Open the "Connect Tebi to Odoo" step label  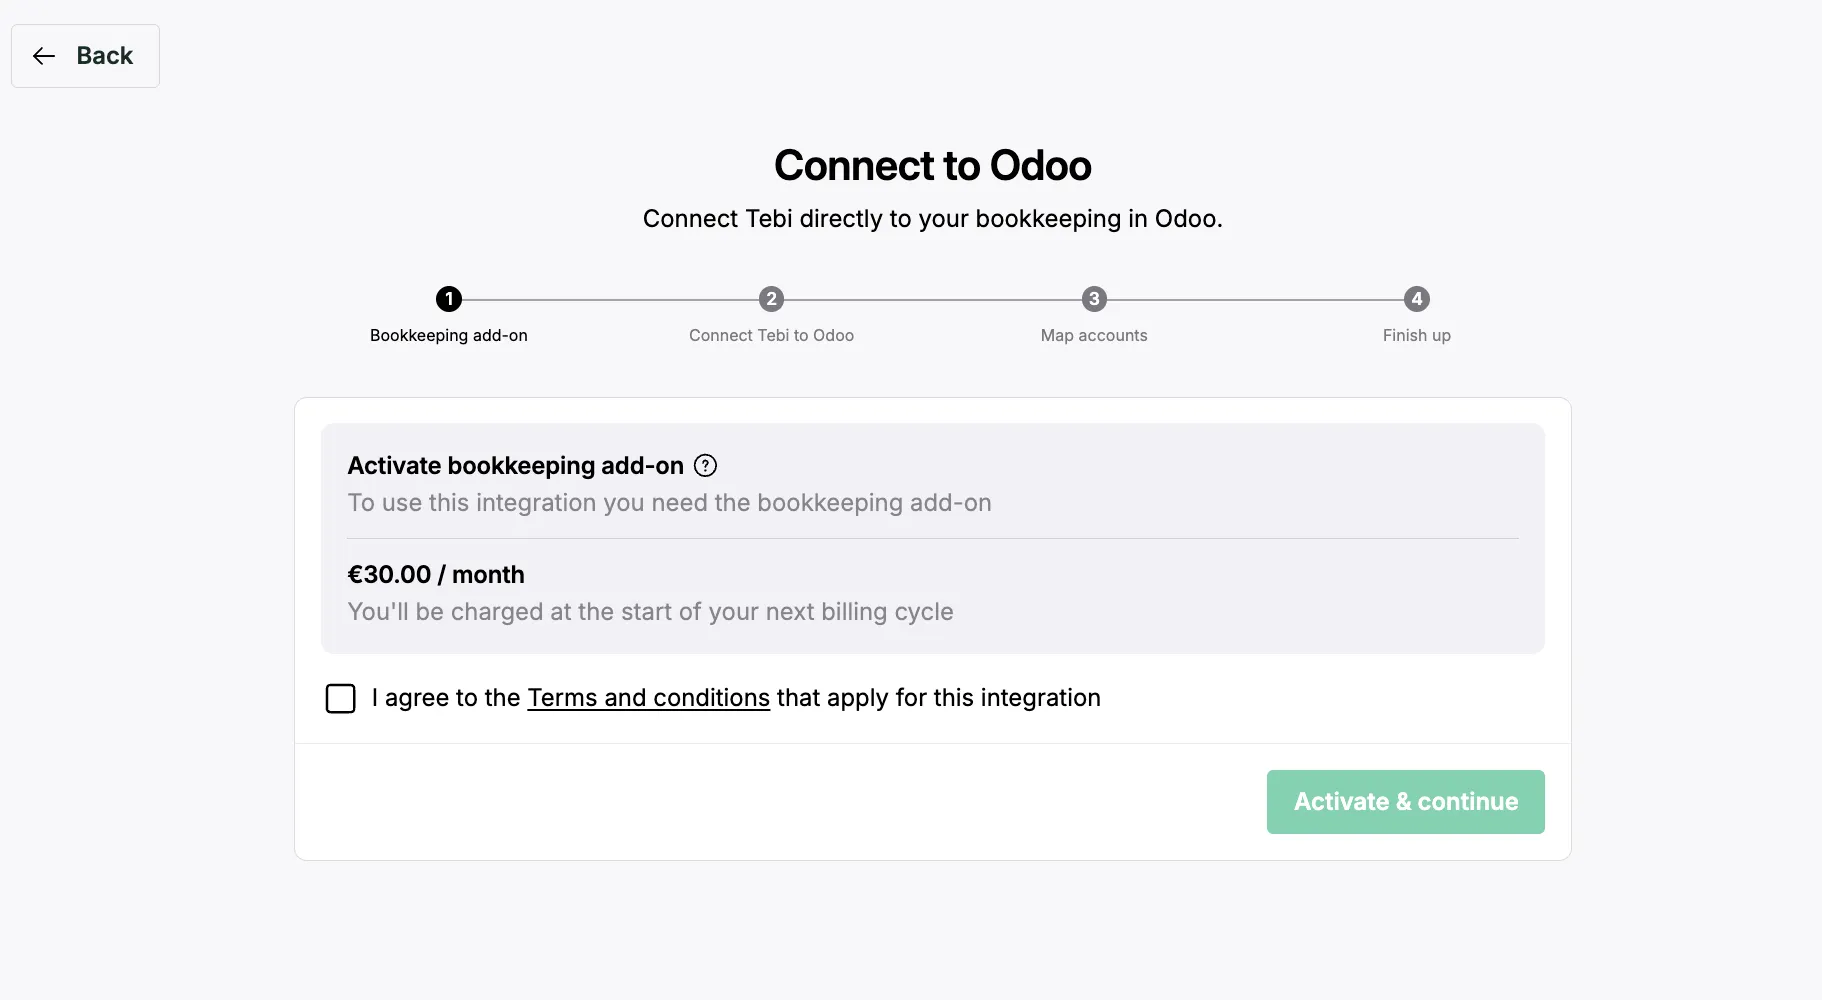tap(771, 336)
